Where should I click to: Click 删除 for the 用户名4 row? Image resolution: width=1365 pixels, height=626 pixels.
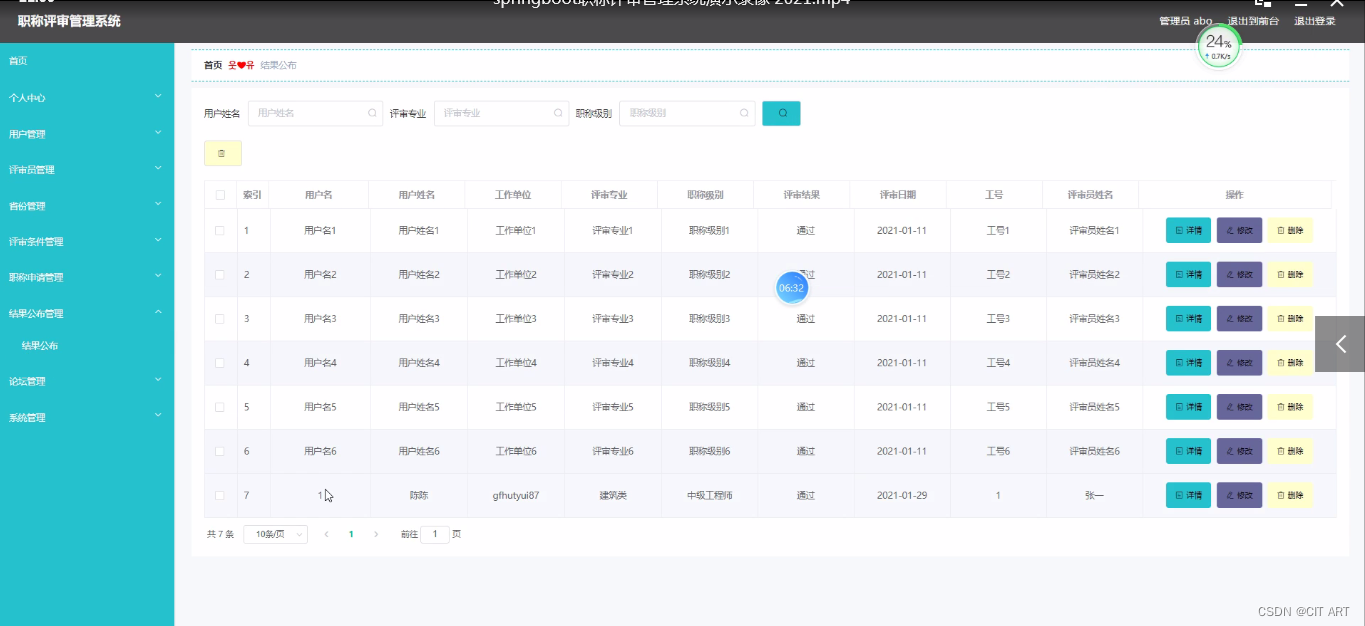1290,363
